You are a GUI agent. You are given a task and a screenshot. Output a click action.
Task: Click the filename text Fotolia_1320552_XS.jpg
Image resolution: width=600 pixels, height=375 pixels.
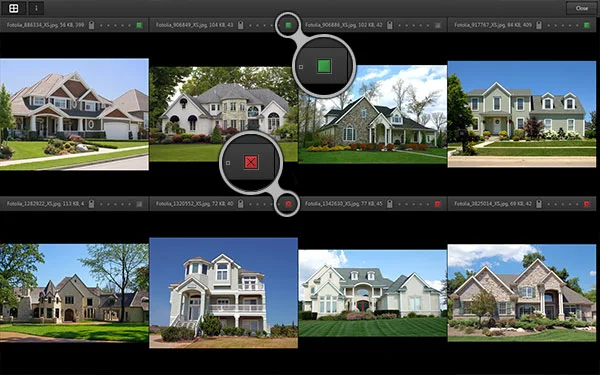(x=182, y=204)
